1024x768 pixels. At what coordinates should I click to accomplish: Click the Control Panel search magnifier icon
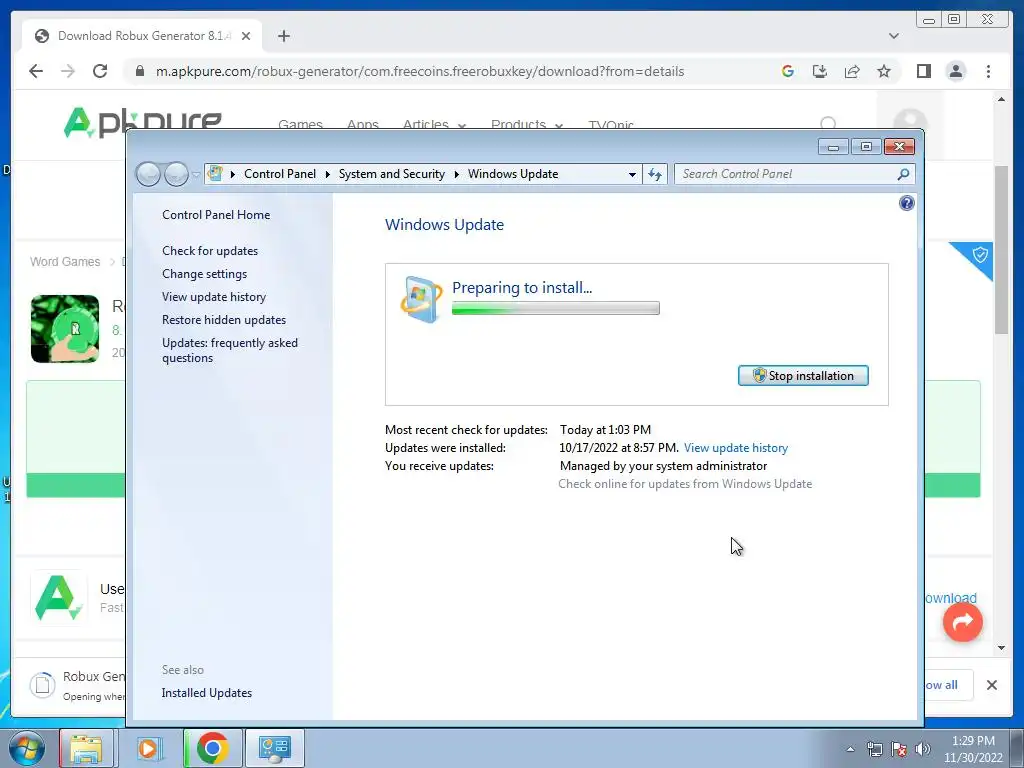coord(903,174)
